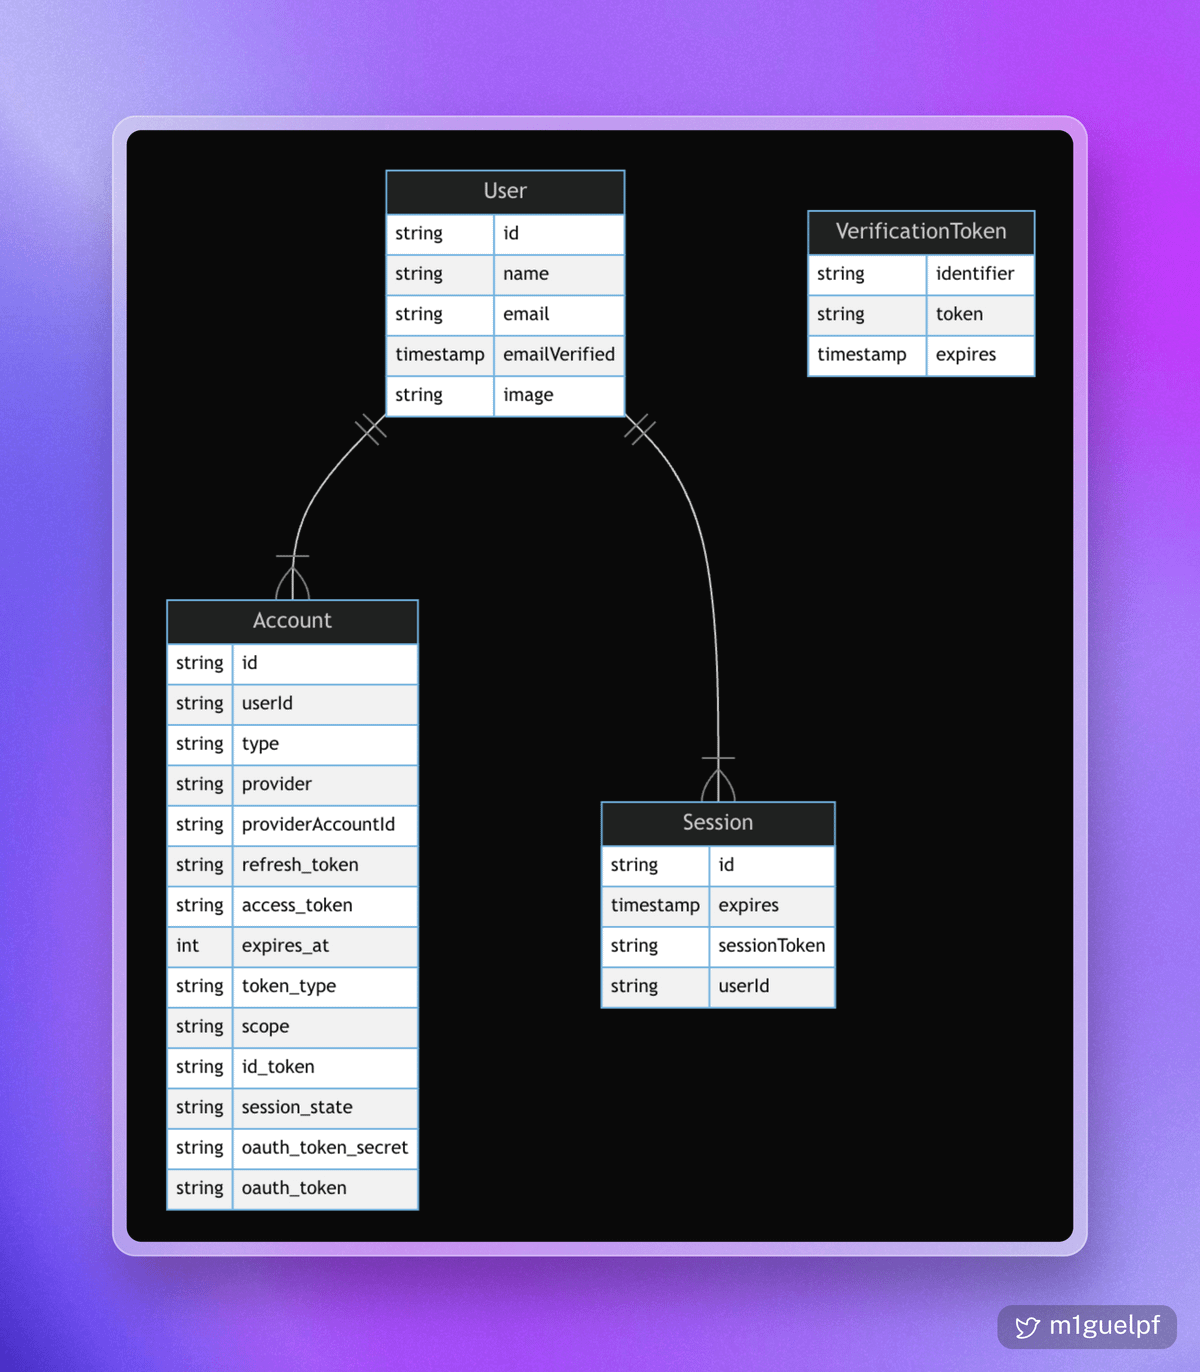Select the VerificationToken table header
This screenshot has height=1372, width=1200.
pos(920,232)
